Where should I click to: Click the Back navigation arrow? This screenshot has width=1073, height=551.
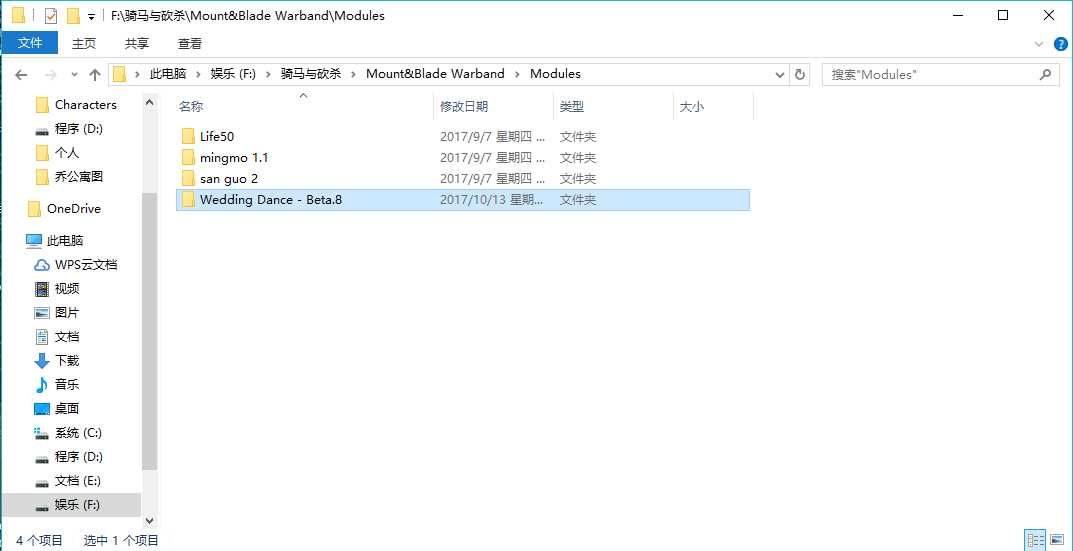[21, 74]
